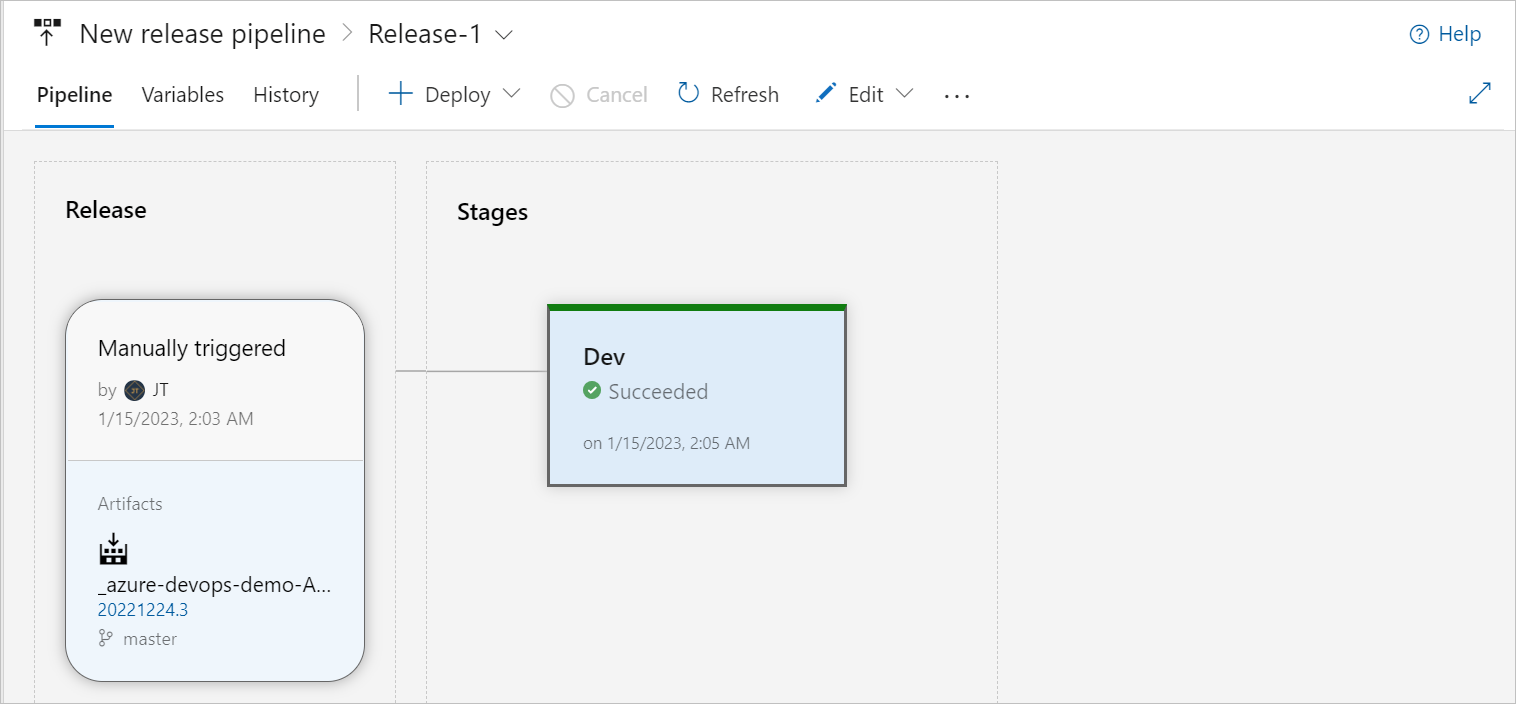Open the History tab

(285, 93)
